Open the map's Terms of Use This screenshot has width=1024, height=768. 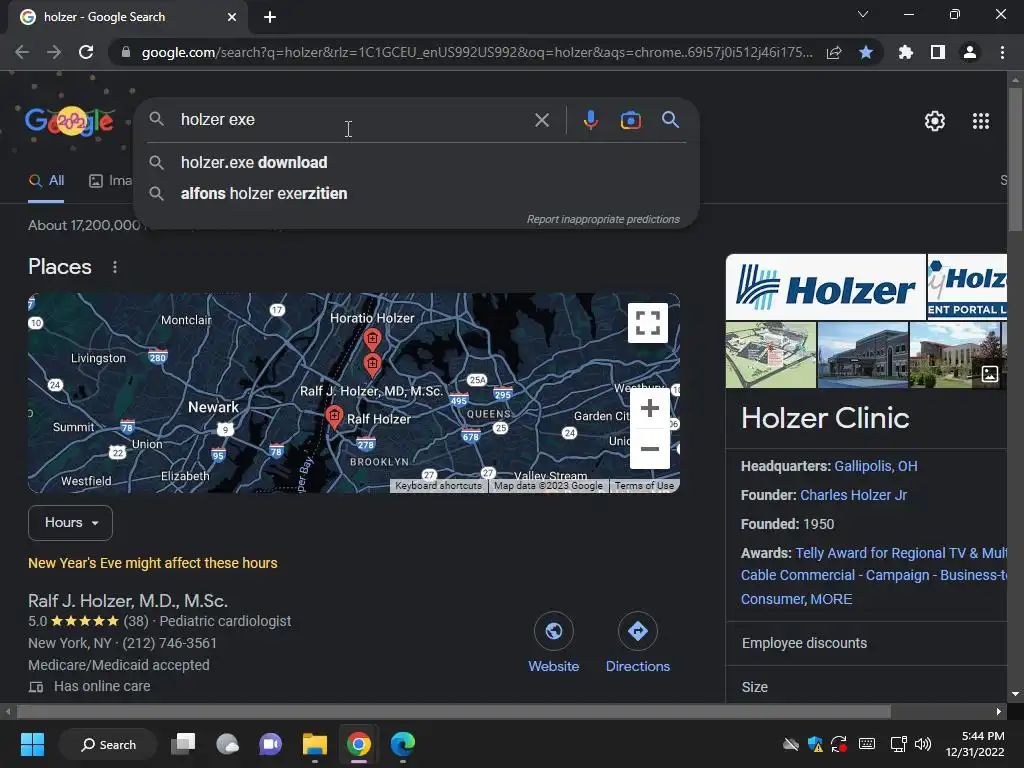645,486
